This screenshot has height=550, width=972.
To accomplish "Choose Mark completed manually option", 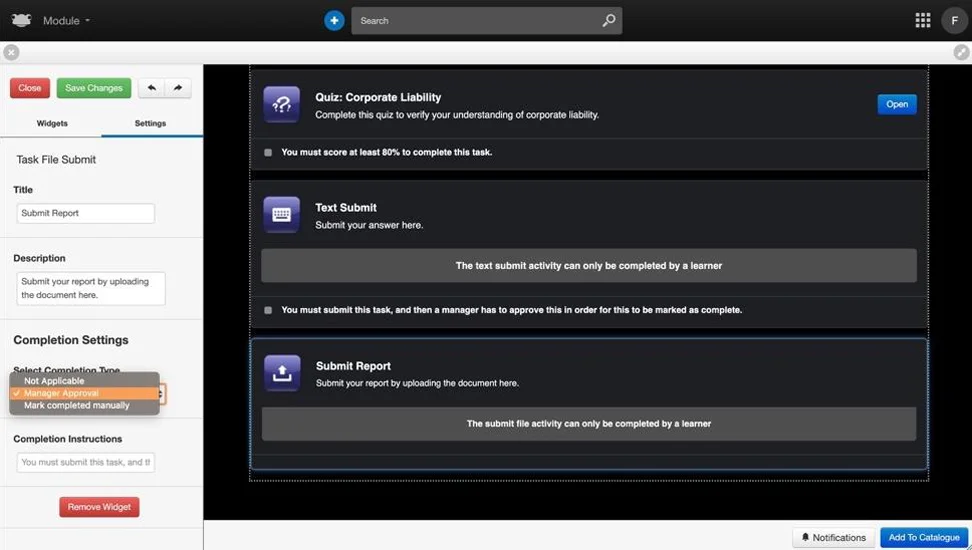I will click(x=76, y=406).
